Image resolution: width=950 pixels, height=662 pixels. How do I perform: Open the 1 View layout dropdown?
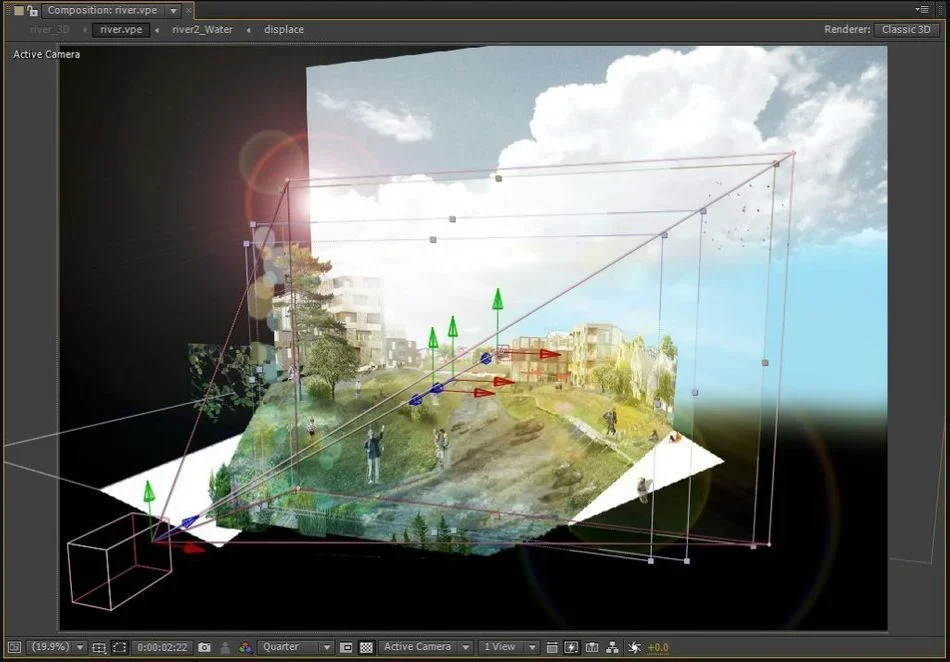coord(508,647)
